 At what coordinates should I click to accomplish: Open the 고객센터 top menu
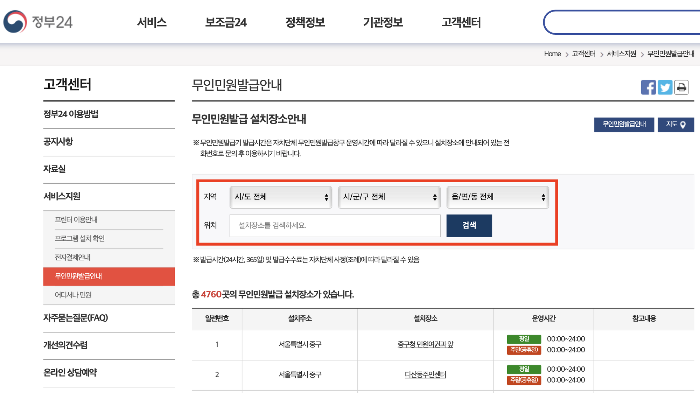(461, 22)
